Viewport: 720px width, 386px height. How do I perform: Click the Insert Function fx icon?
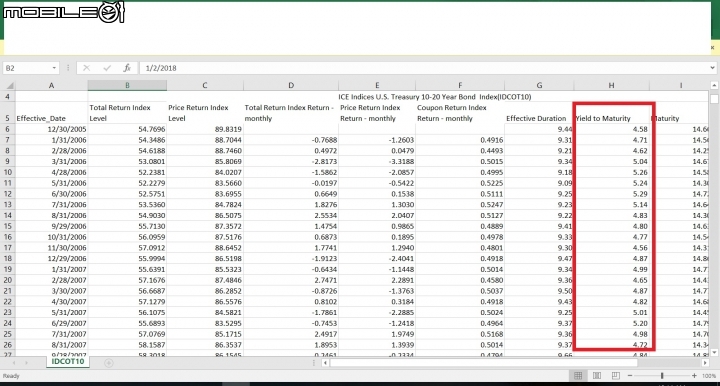(x=127, y=68)
